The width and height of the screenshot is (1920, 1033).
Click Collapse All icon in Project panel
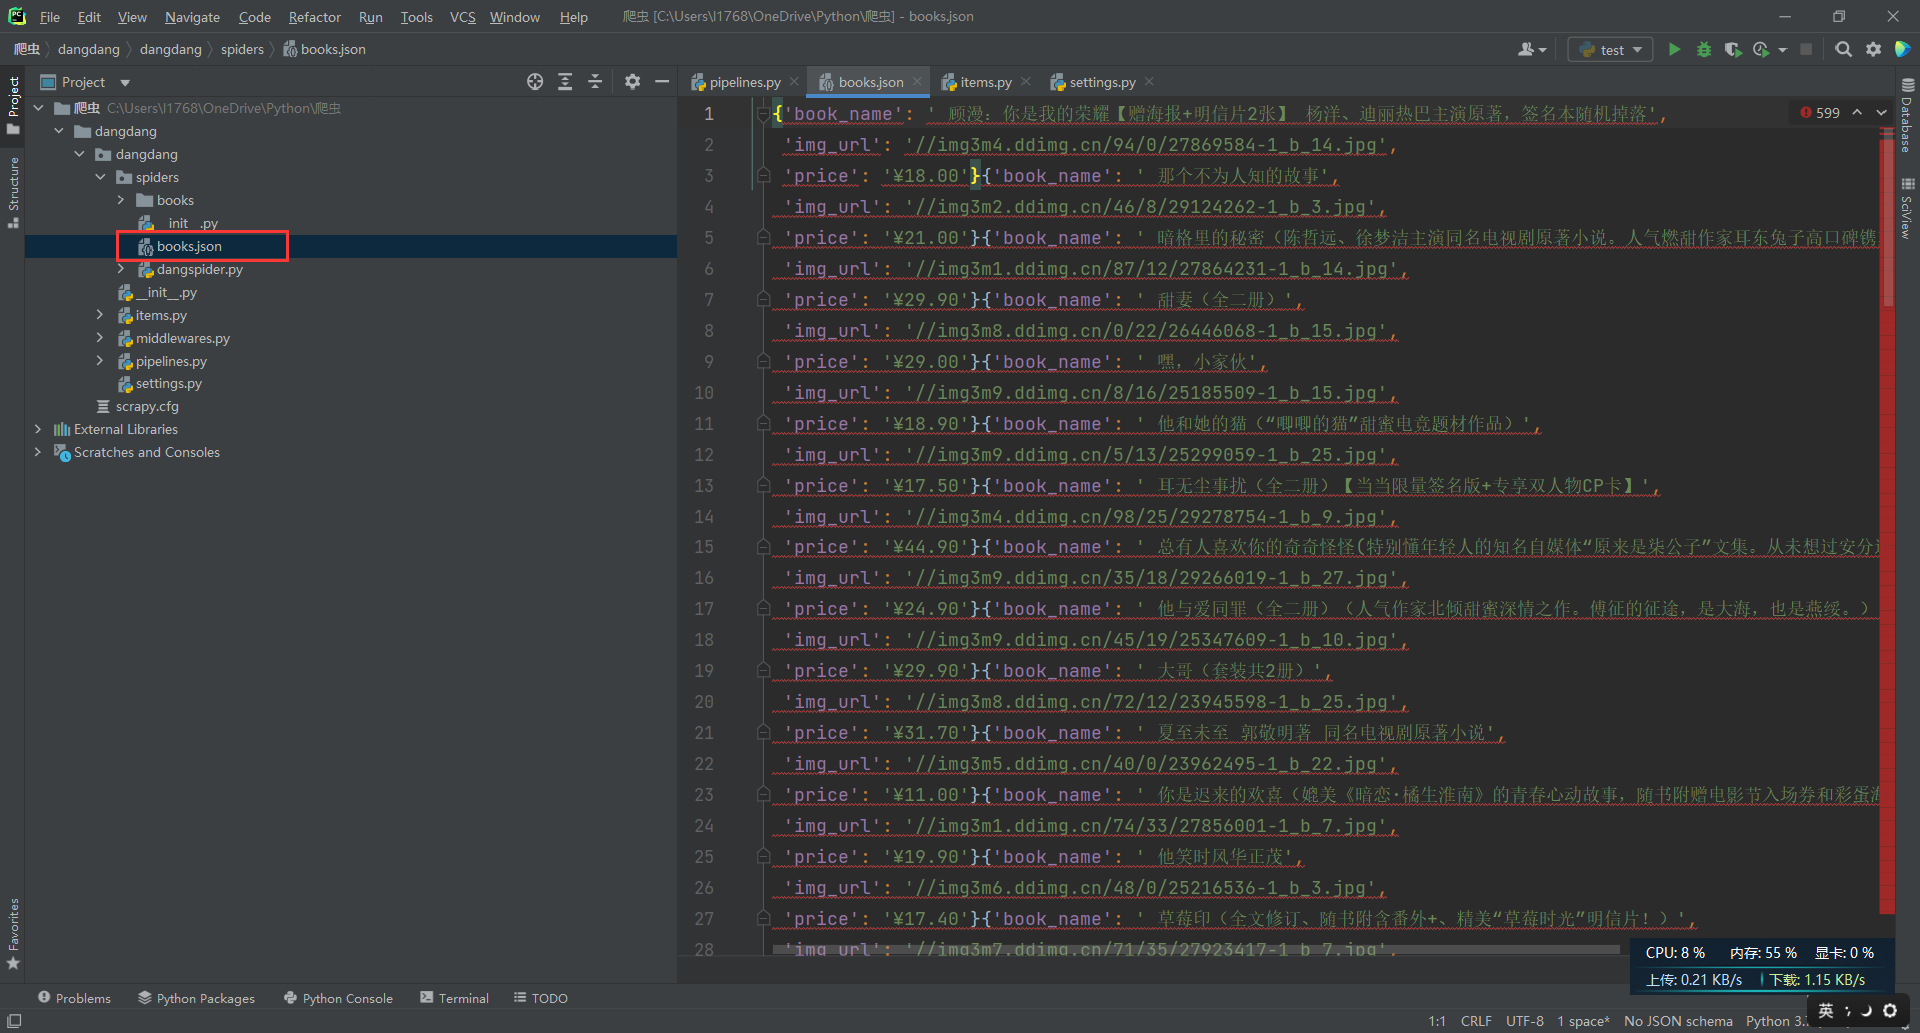595,82
